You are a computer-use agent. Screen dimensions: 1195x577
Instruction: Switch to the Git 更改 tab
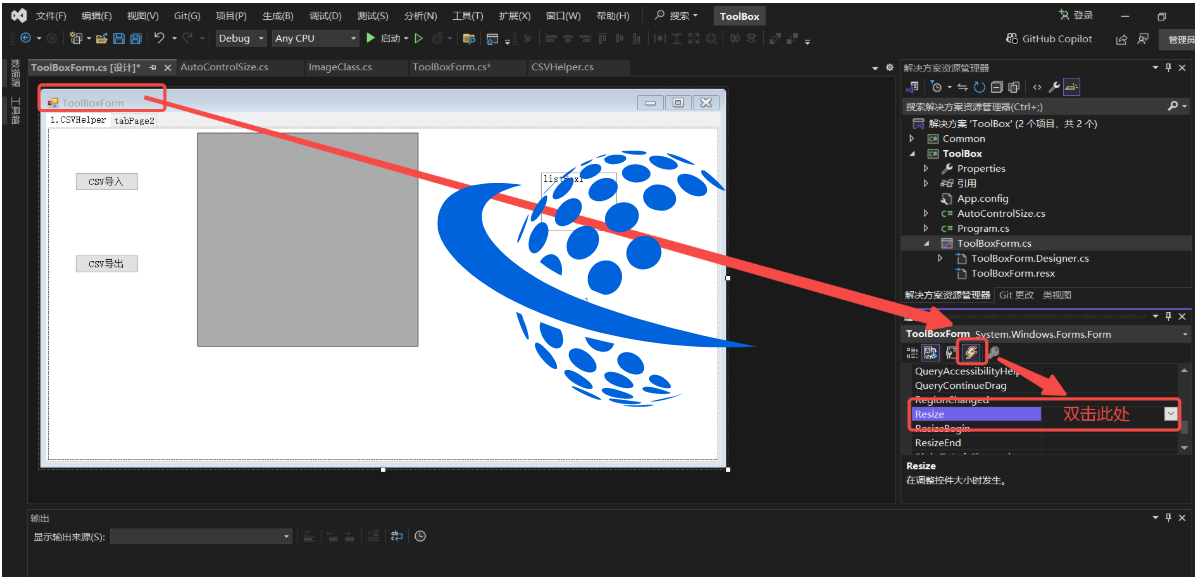[1017, 295]
